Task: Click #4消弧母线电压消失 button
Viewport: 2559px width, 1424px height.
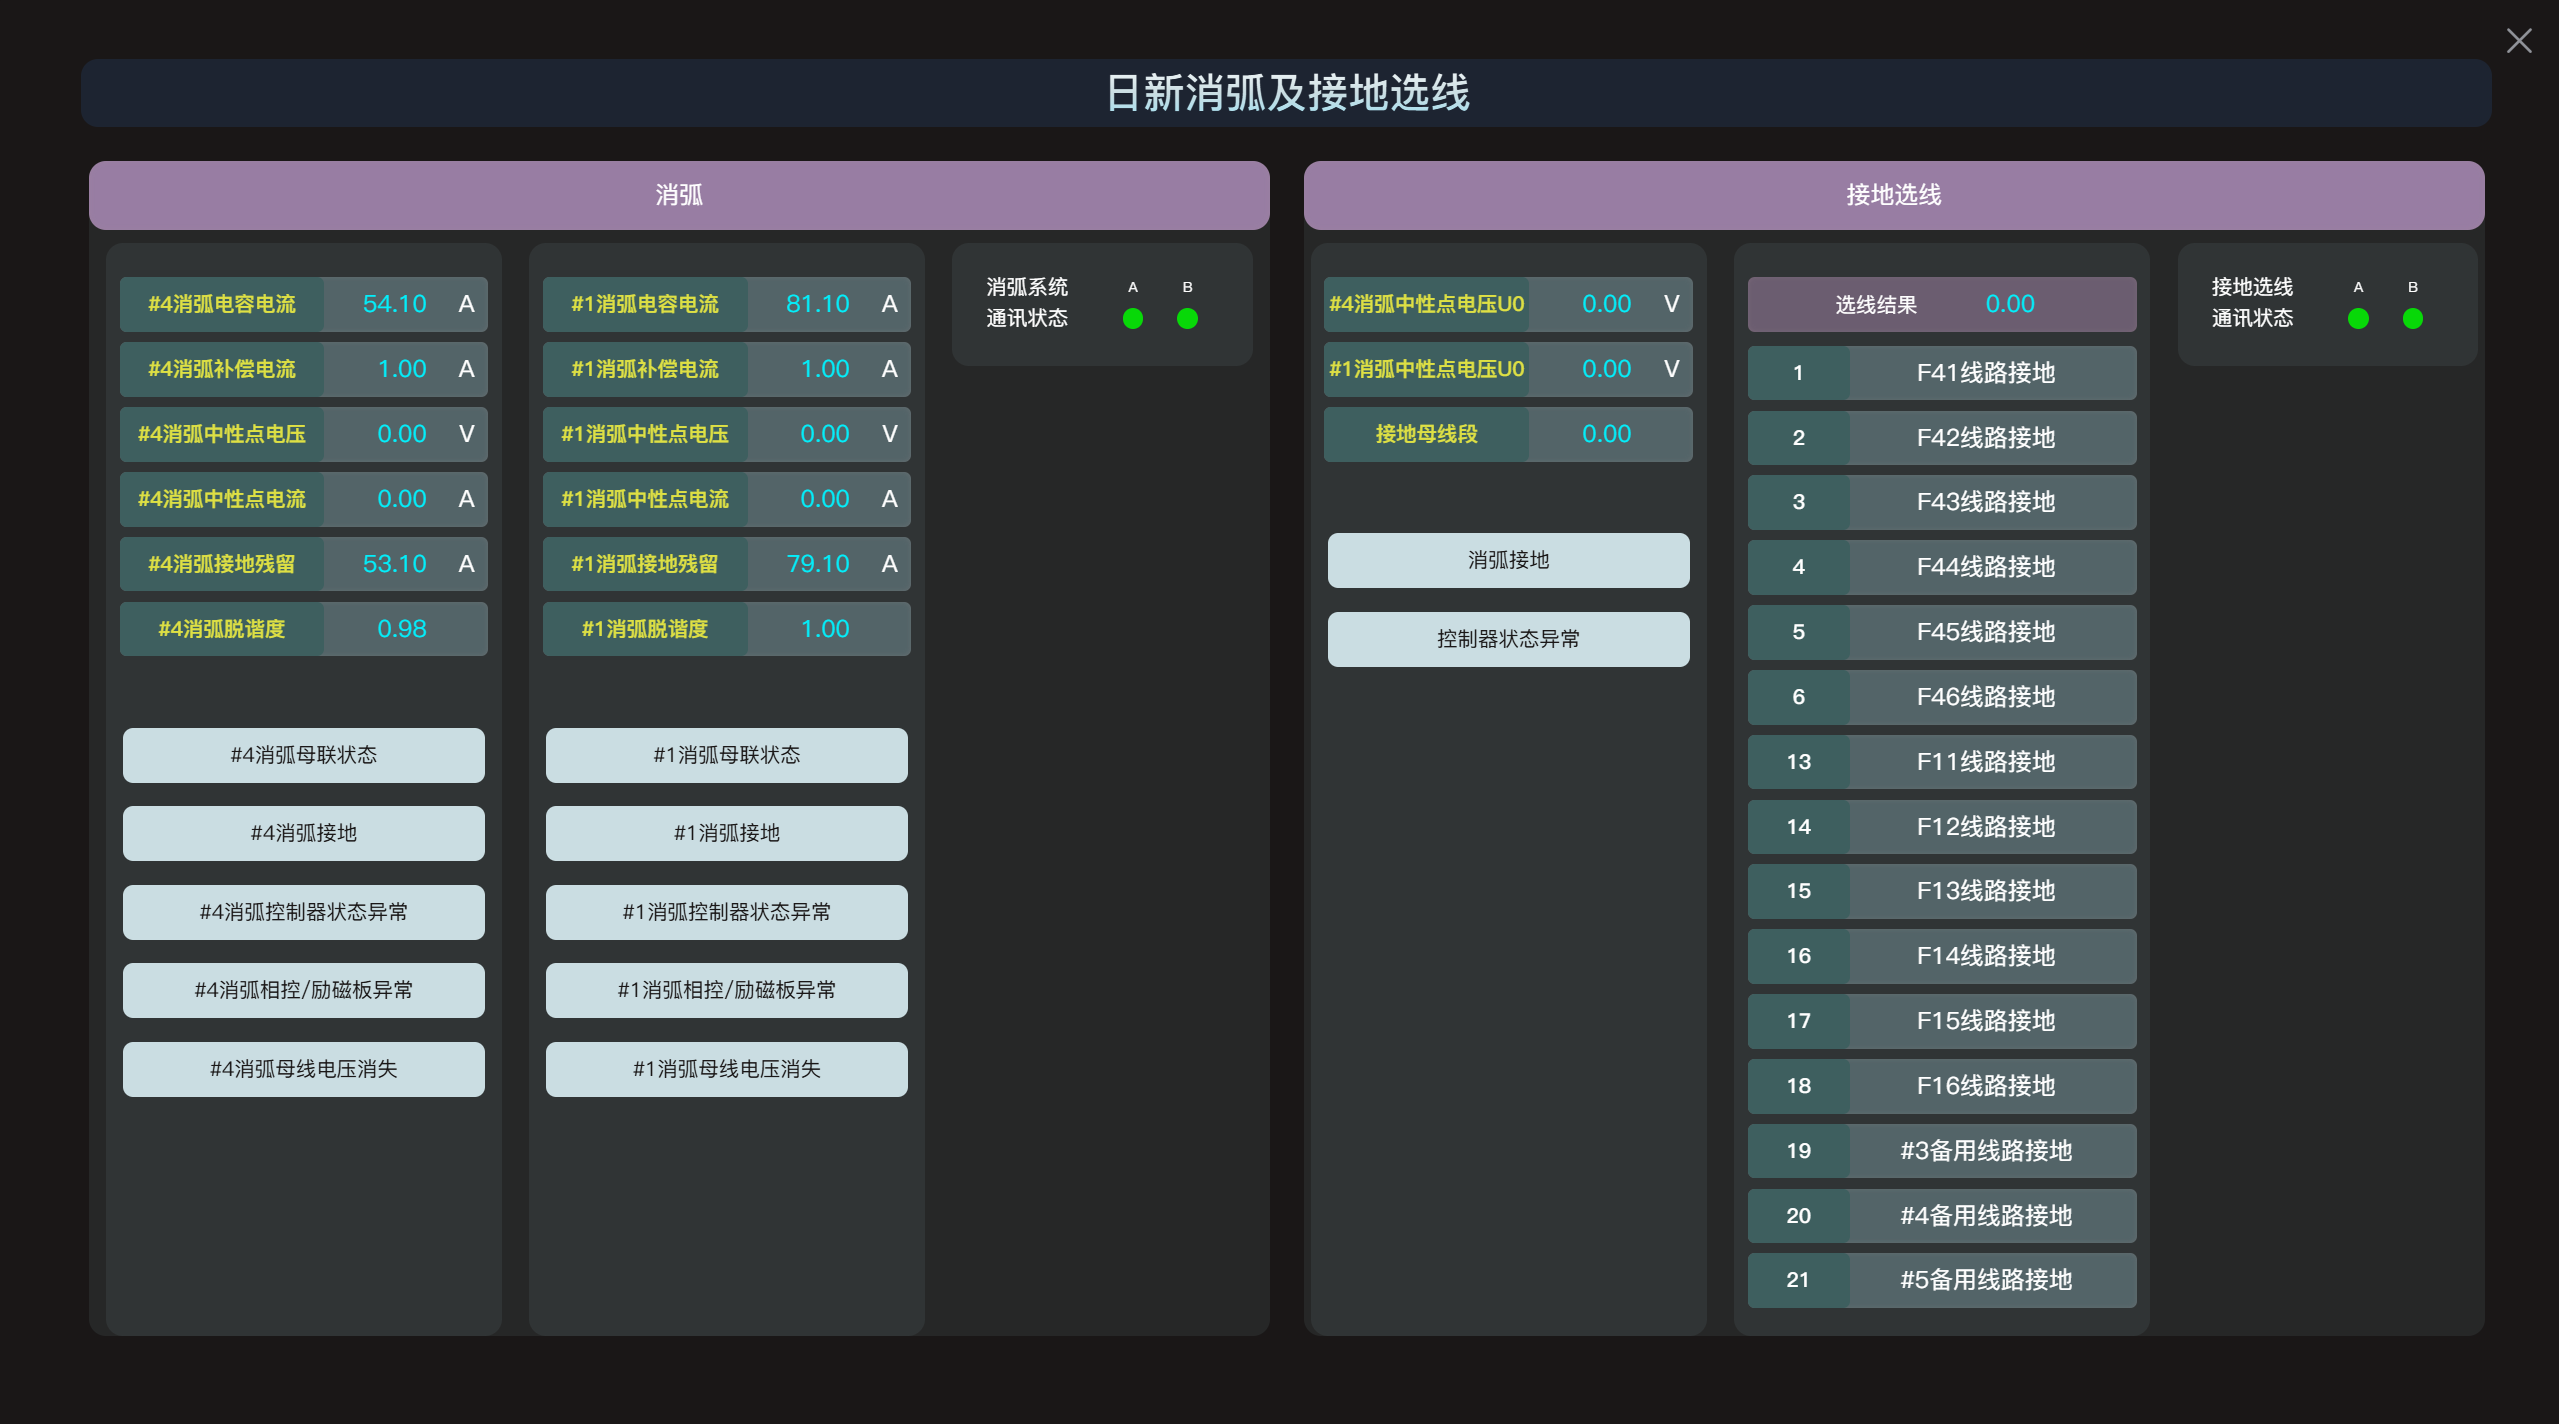Action: [303, 1069]
